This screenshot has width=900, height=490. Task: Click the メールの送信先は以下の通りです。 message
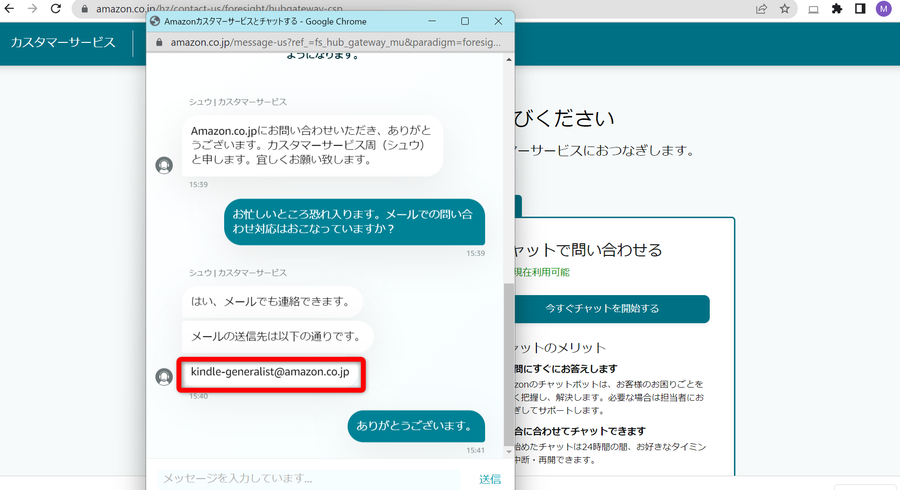pos(277,336)
